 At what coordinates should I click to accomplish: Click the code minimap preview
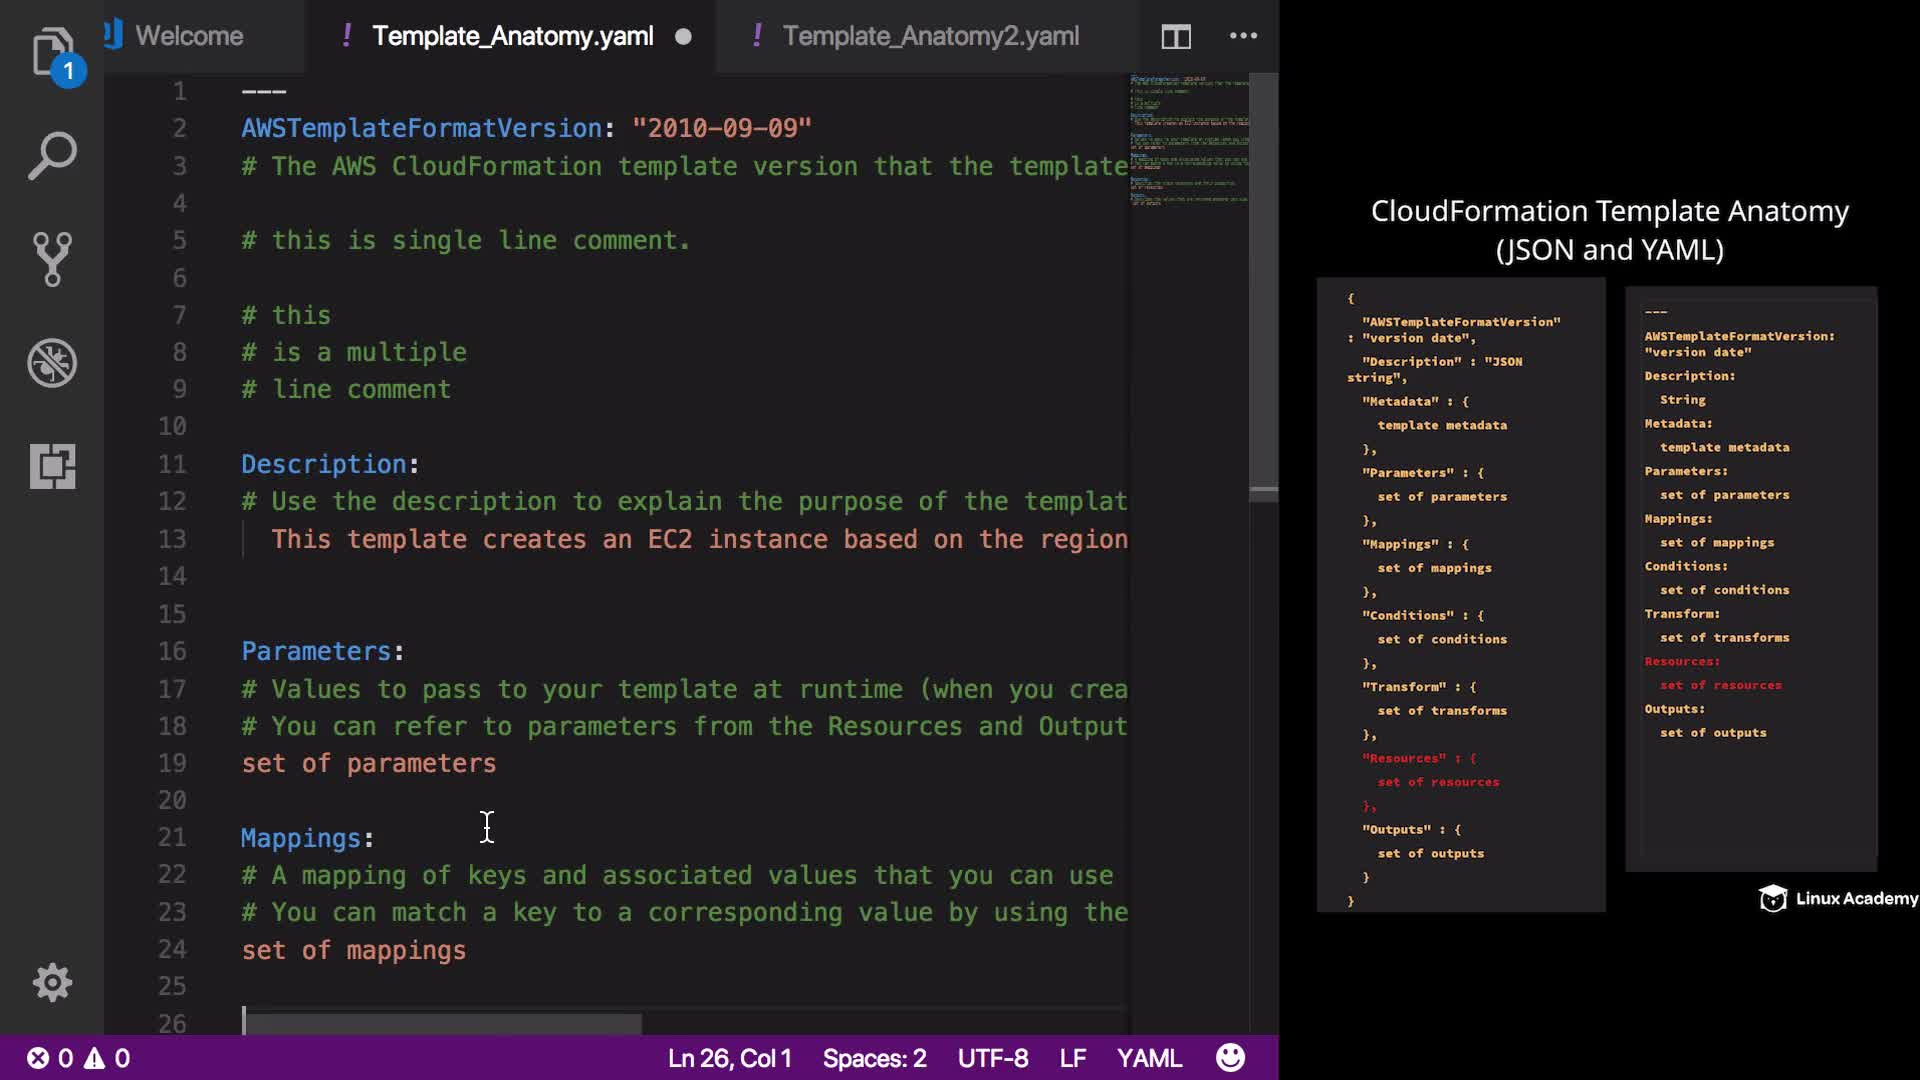[x=1189, y=140]
